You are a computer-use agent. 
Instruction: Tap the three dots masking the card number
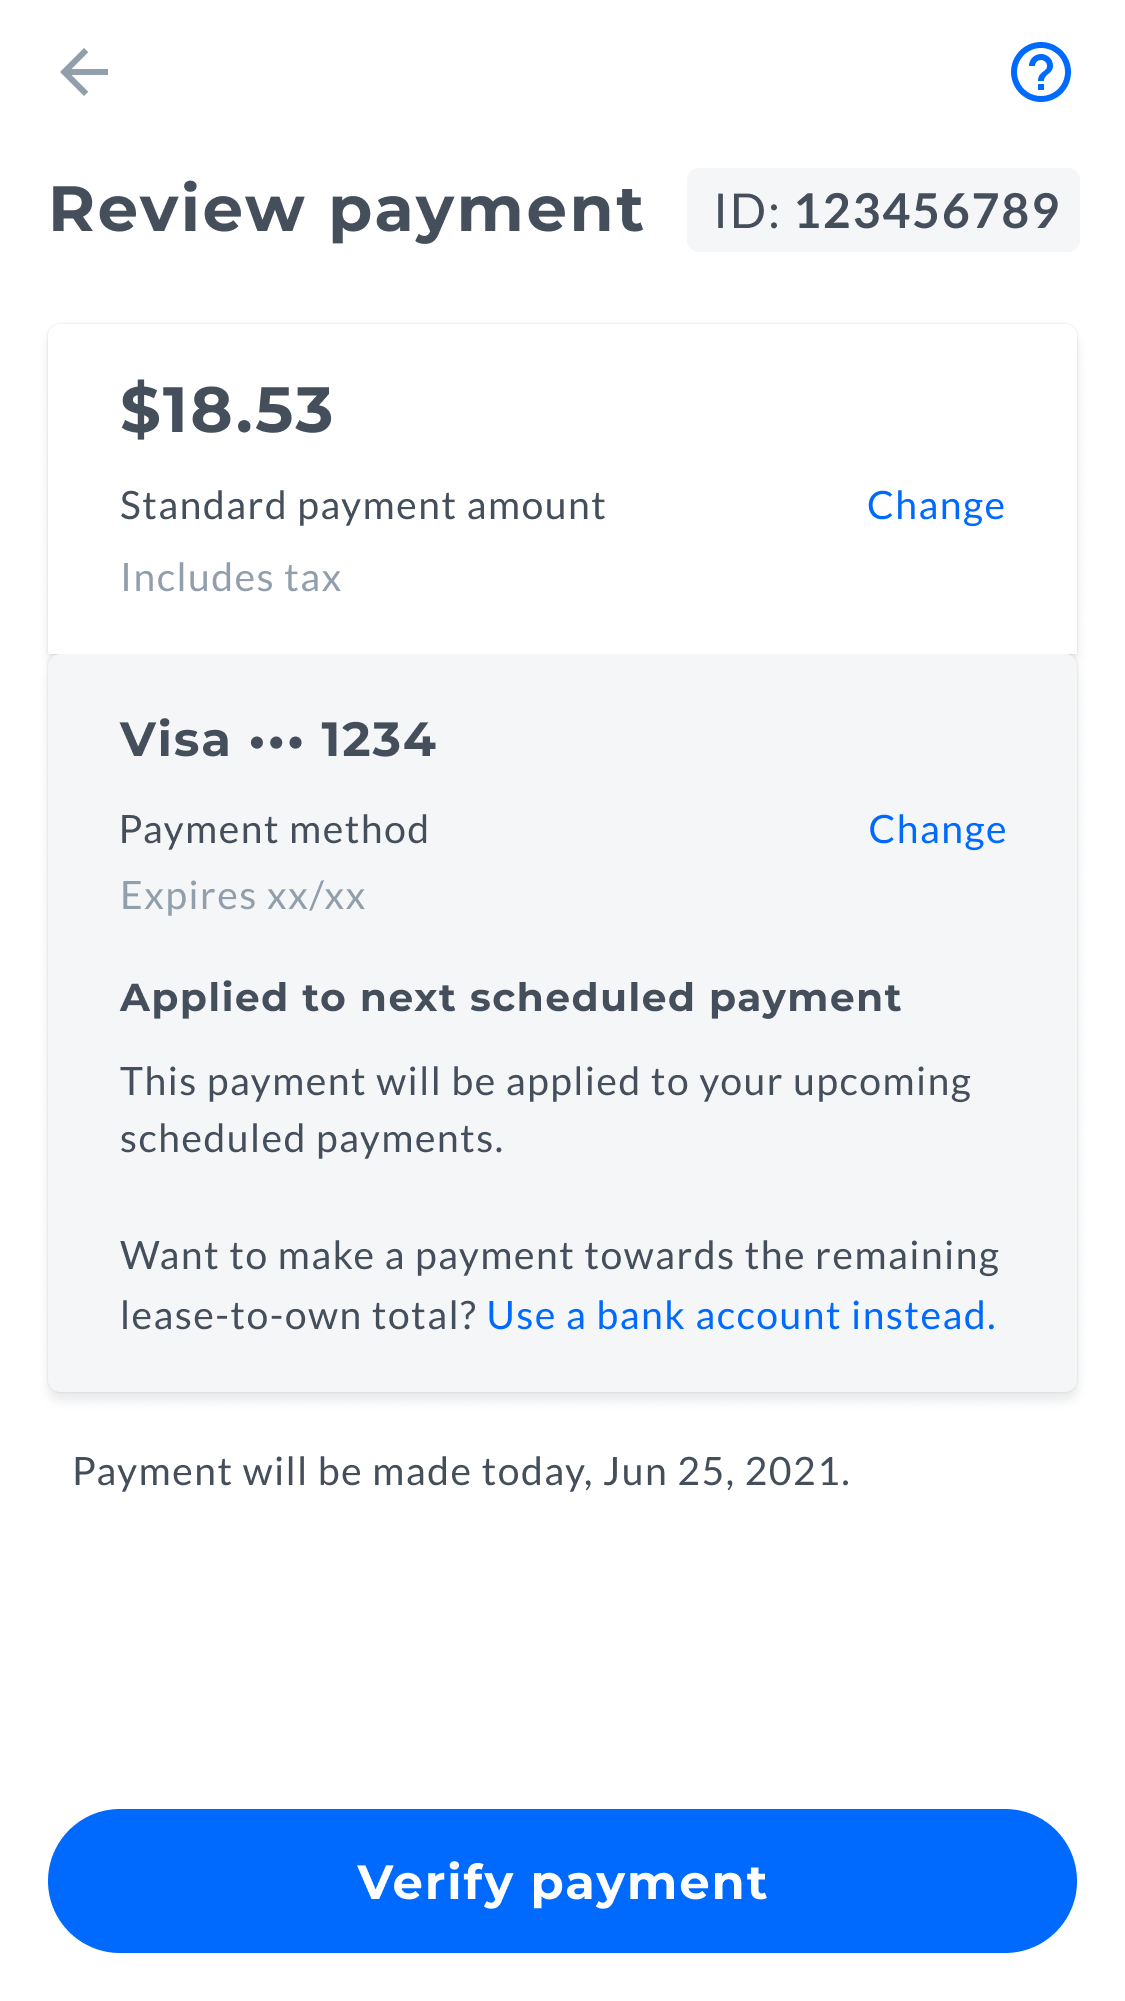(x=276, y=744)
